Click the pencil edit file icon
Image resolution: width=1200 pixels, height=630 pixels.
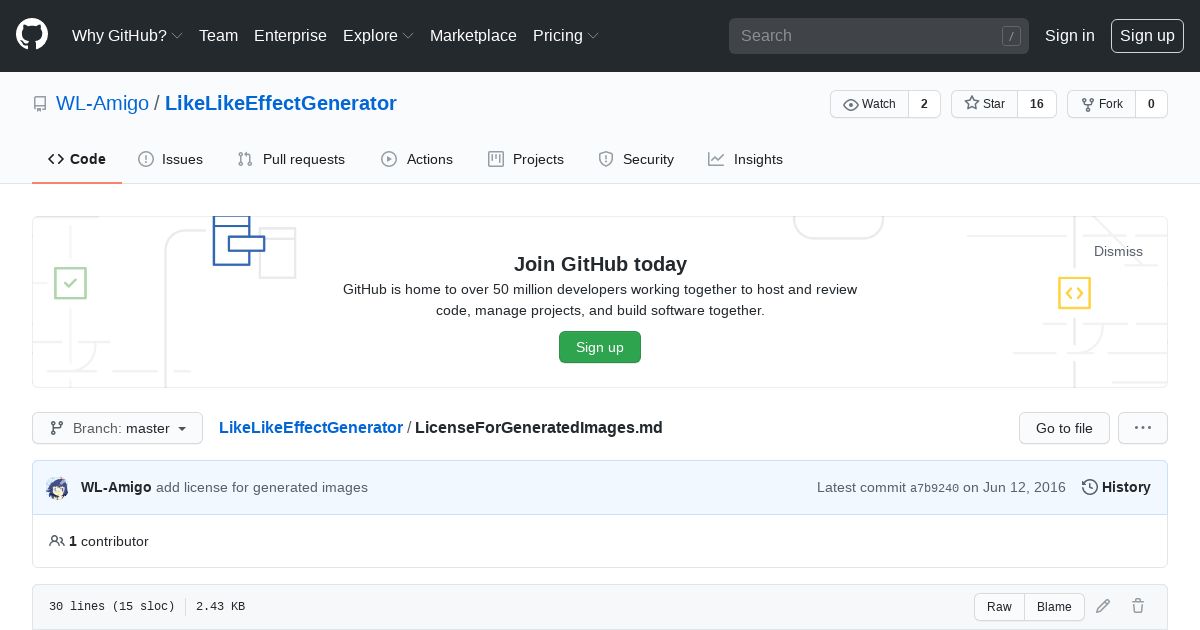click(x=1103, y=606)
